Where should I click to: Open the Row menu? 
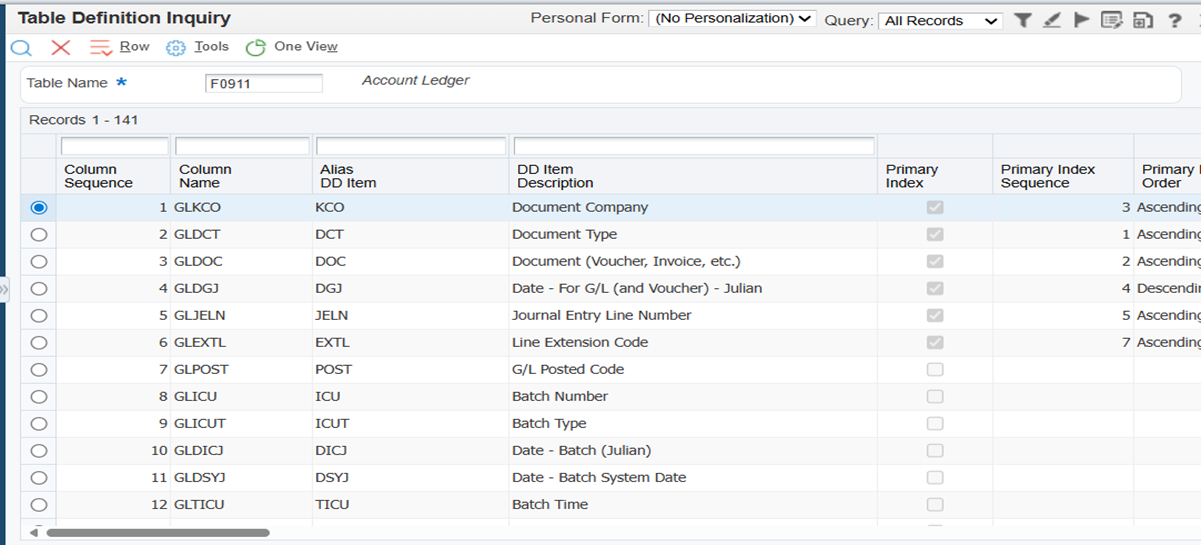tap(120, 47)
